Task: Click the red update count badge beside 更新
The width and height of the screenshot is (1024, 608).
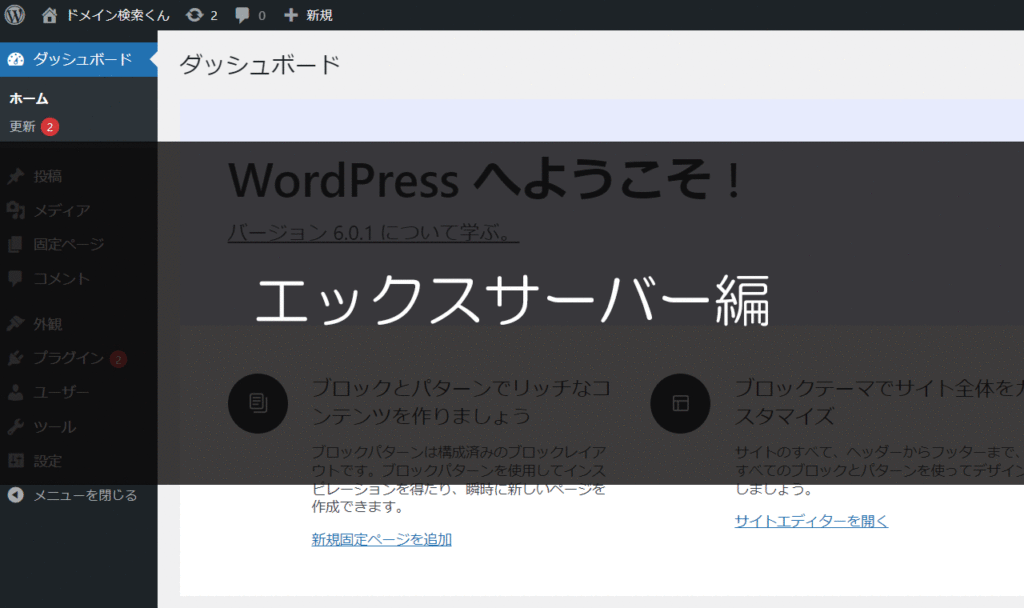Action: [x=50, y=127]
